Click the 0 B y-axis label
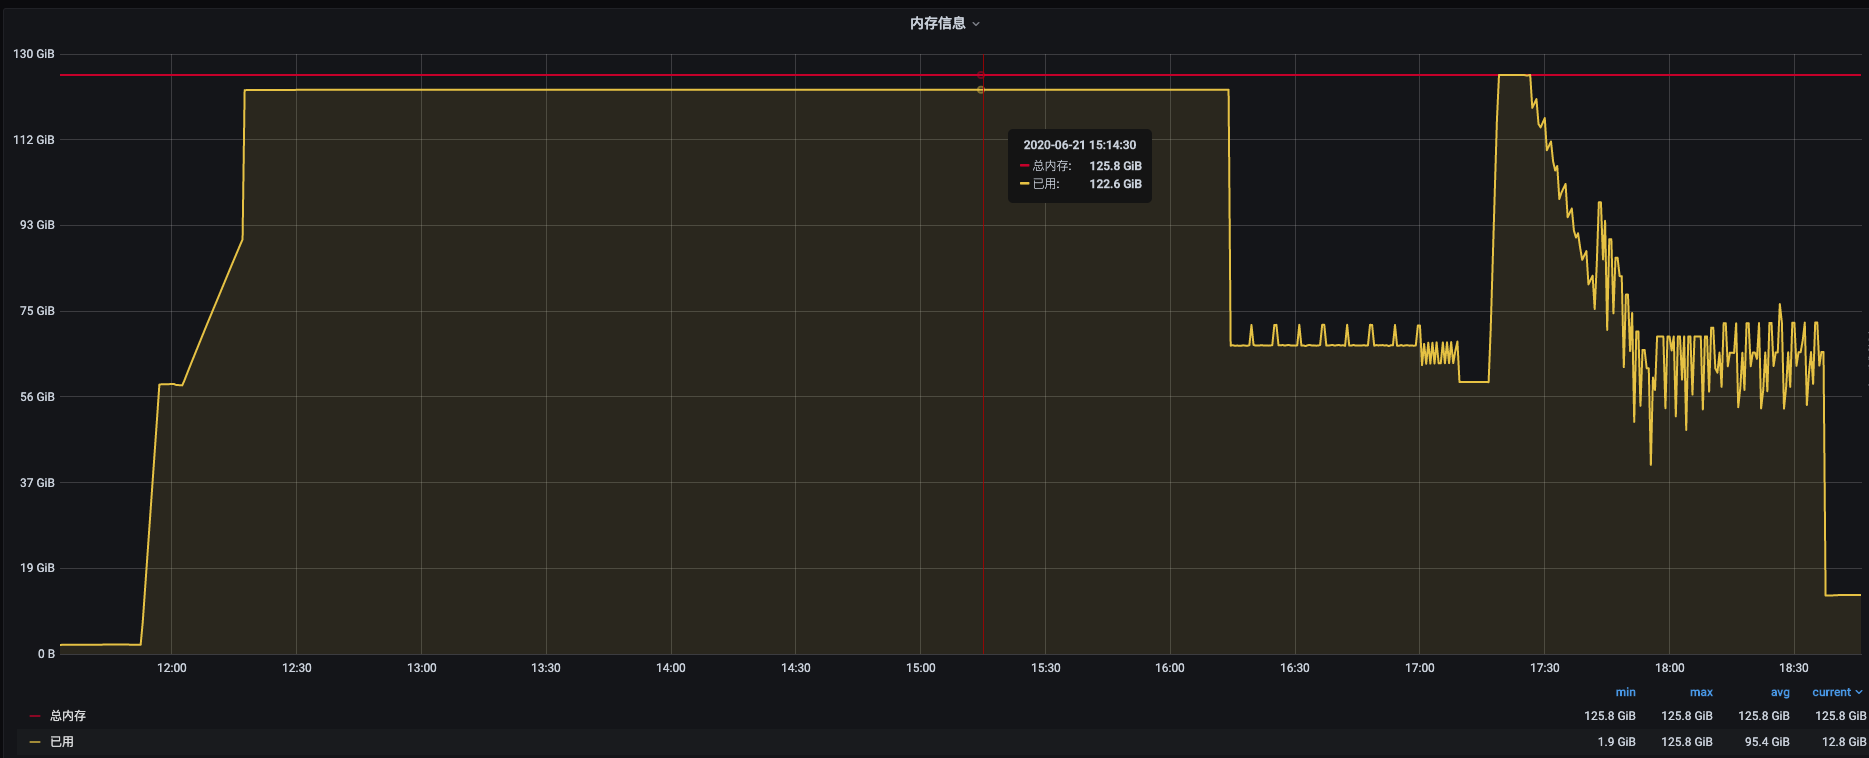The image size is (1869, 758). (46, 654)
